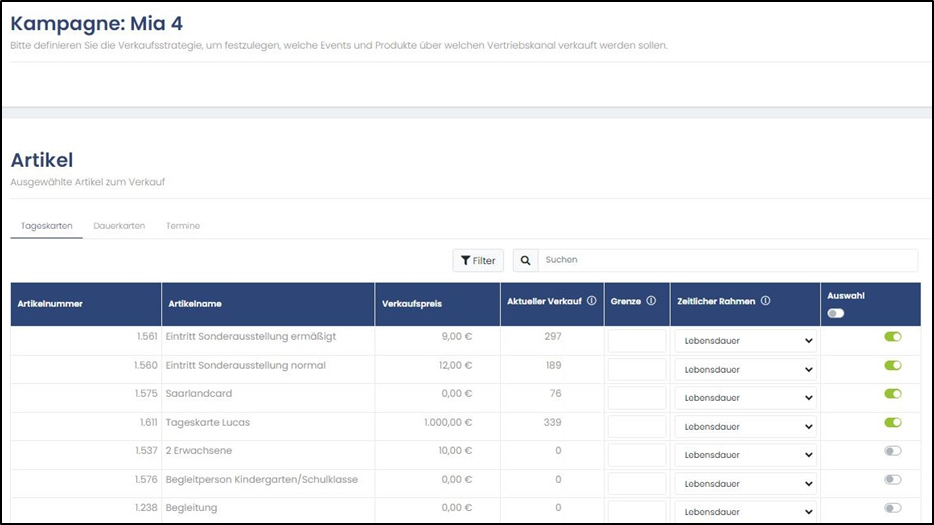This screenshot has height=525, width=934.
Task: Disable Eintritt Sonderausstellung ermäßigt selection toggle
Action: (893, 337)
